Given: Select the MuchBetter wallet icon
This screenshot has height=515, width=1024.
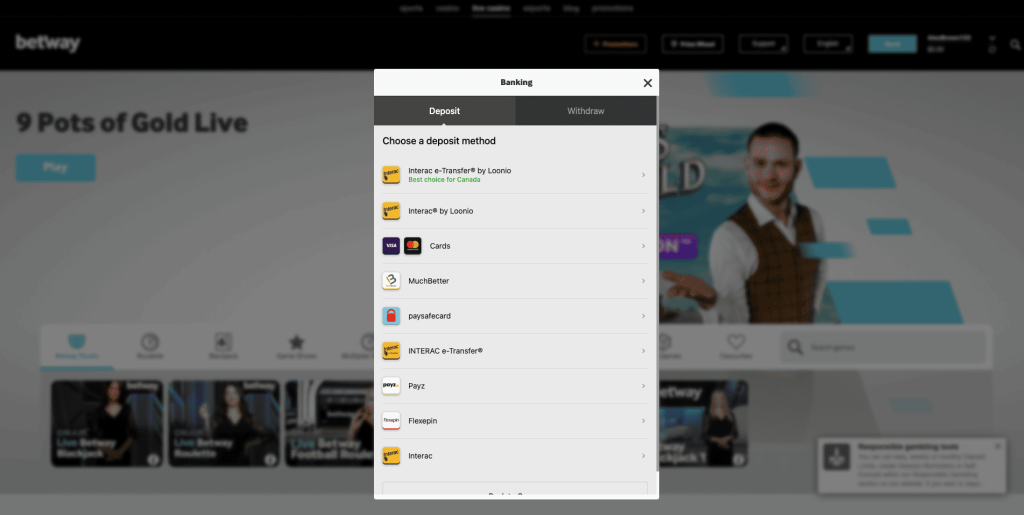Looking at the screenshot, I should [391, 281].
